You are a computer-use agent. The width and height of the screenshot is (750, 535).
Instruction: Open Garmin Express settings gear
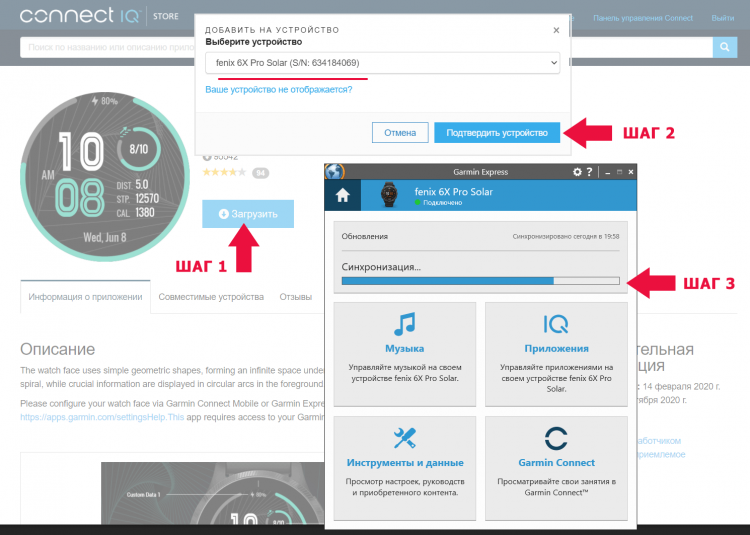pos(577,172)
